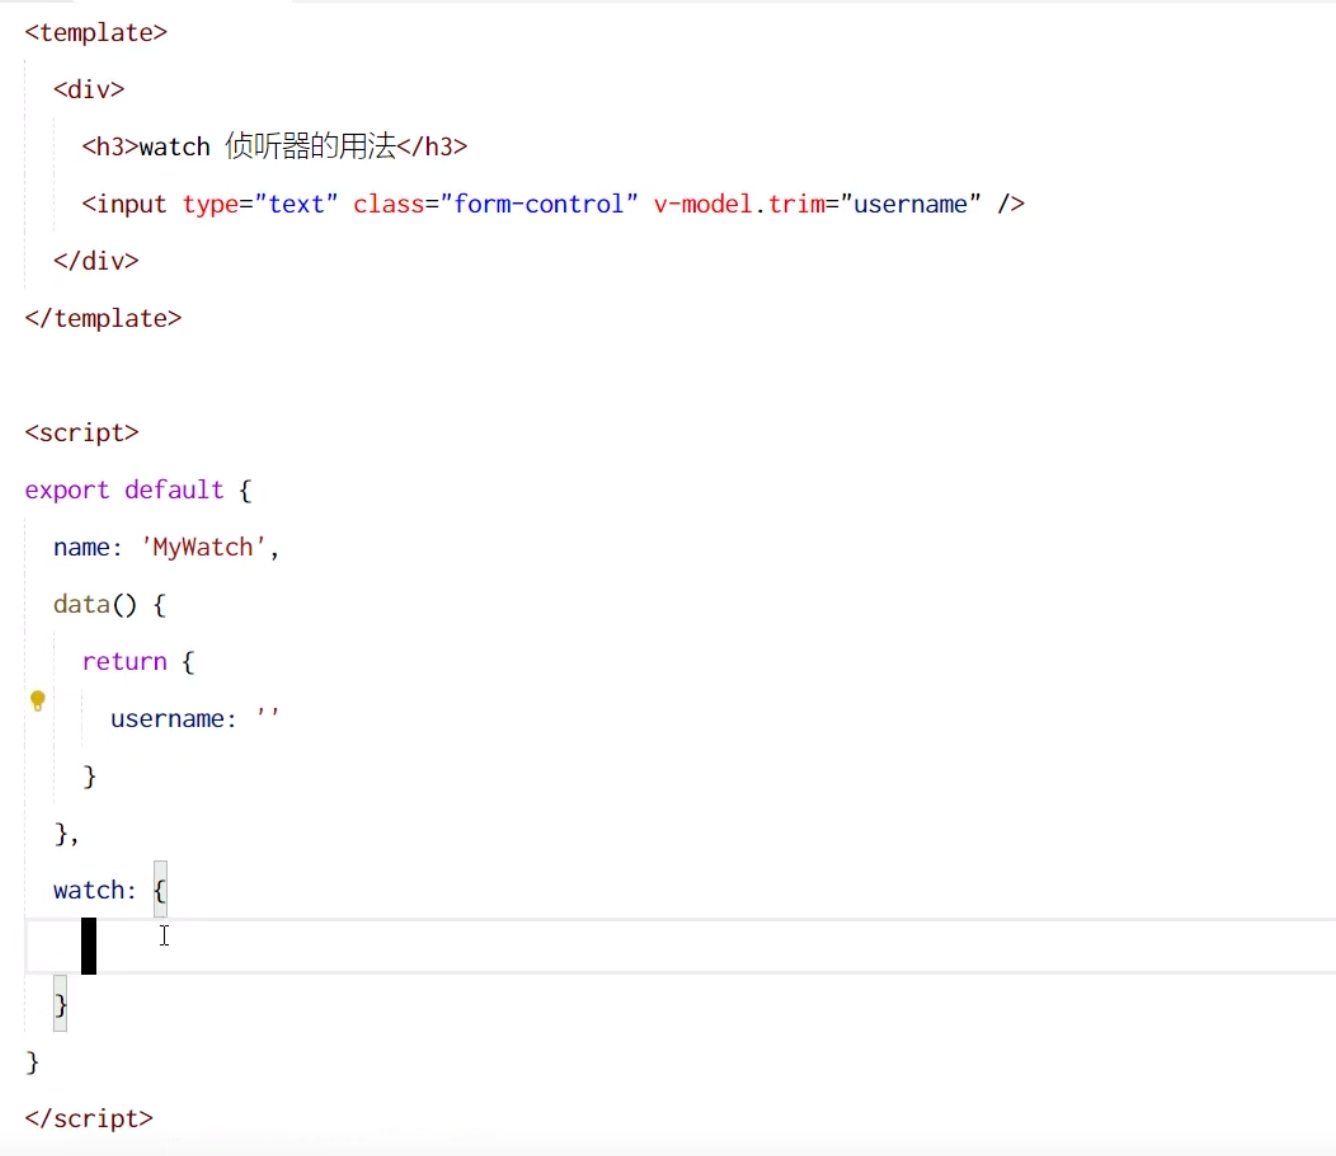Click the empty string after username:
Screen dimensions: 1336x1156
pos(267,714)
